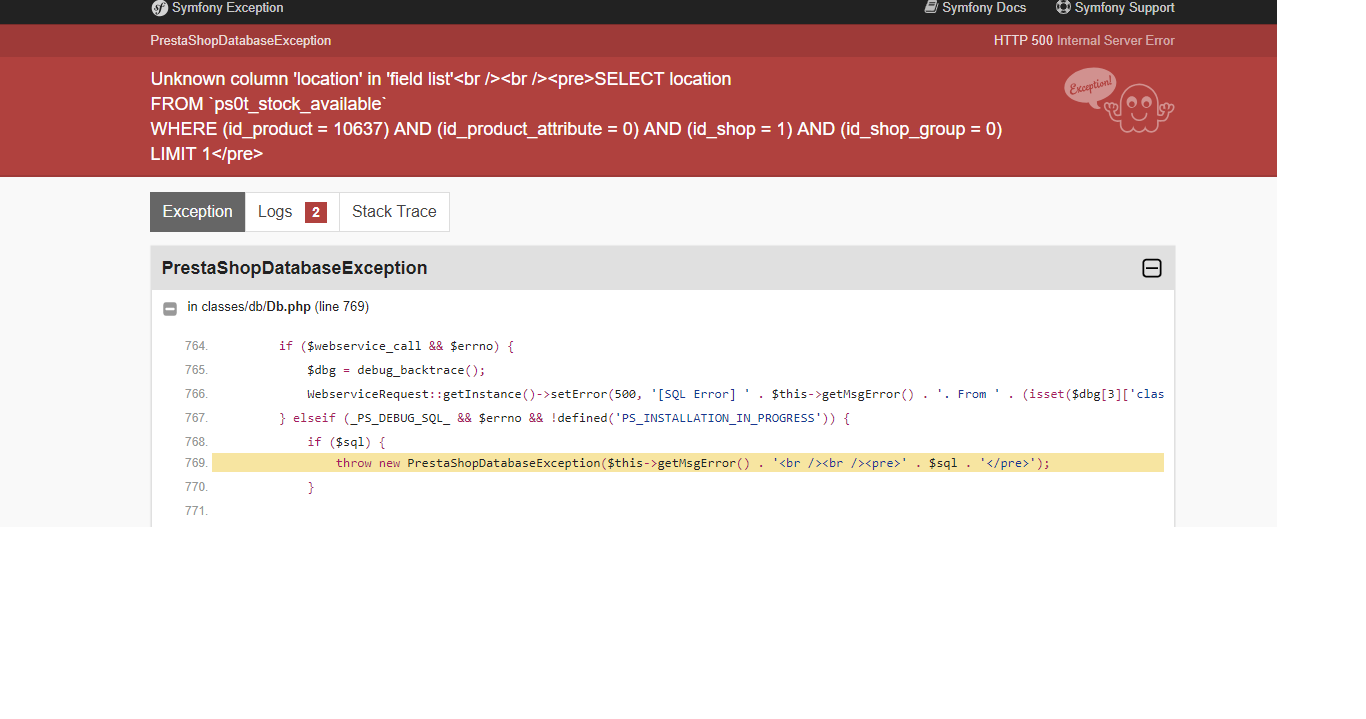The height and width of the screenshot is (719, 1366).
Task: Open the Symfony Support link
Action: pyautogui.click(x=1115, y=8)
